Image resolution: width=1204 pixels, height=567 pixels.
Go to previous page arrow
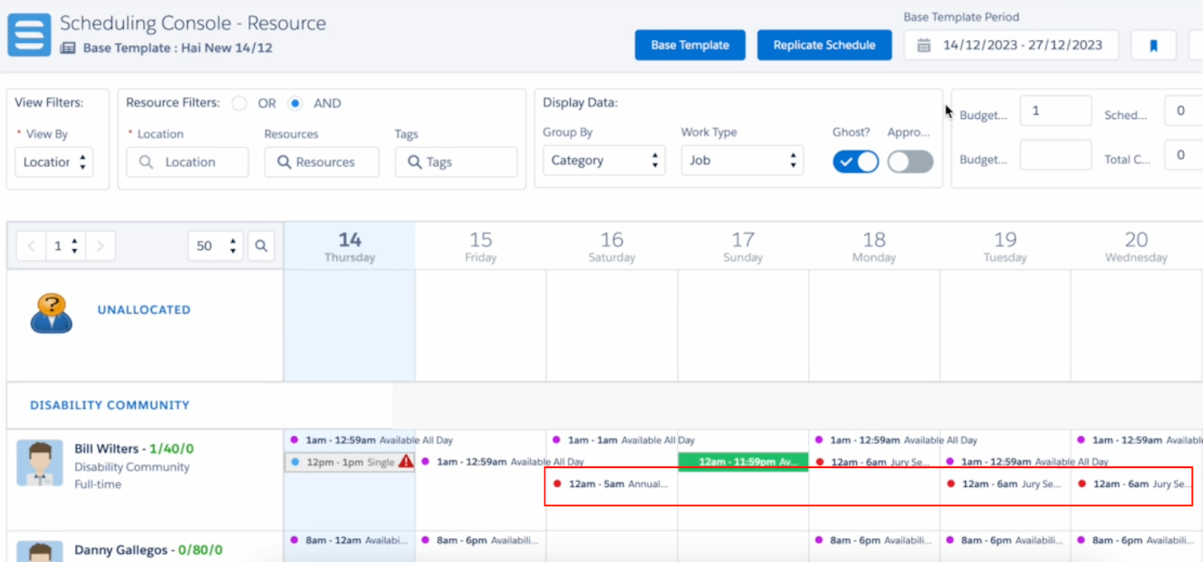tap(31, 246)
